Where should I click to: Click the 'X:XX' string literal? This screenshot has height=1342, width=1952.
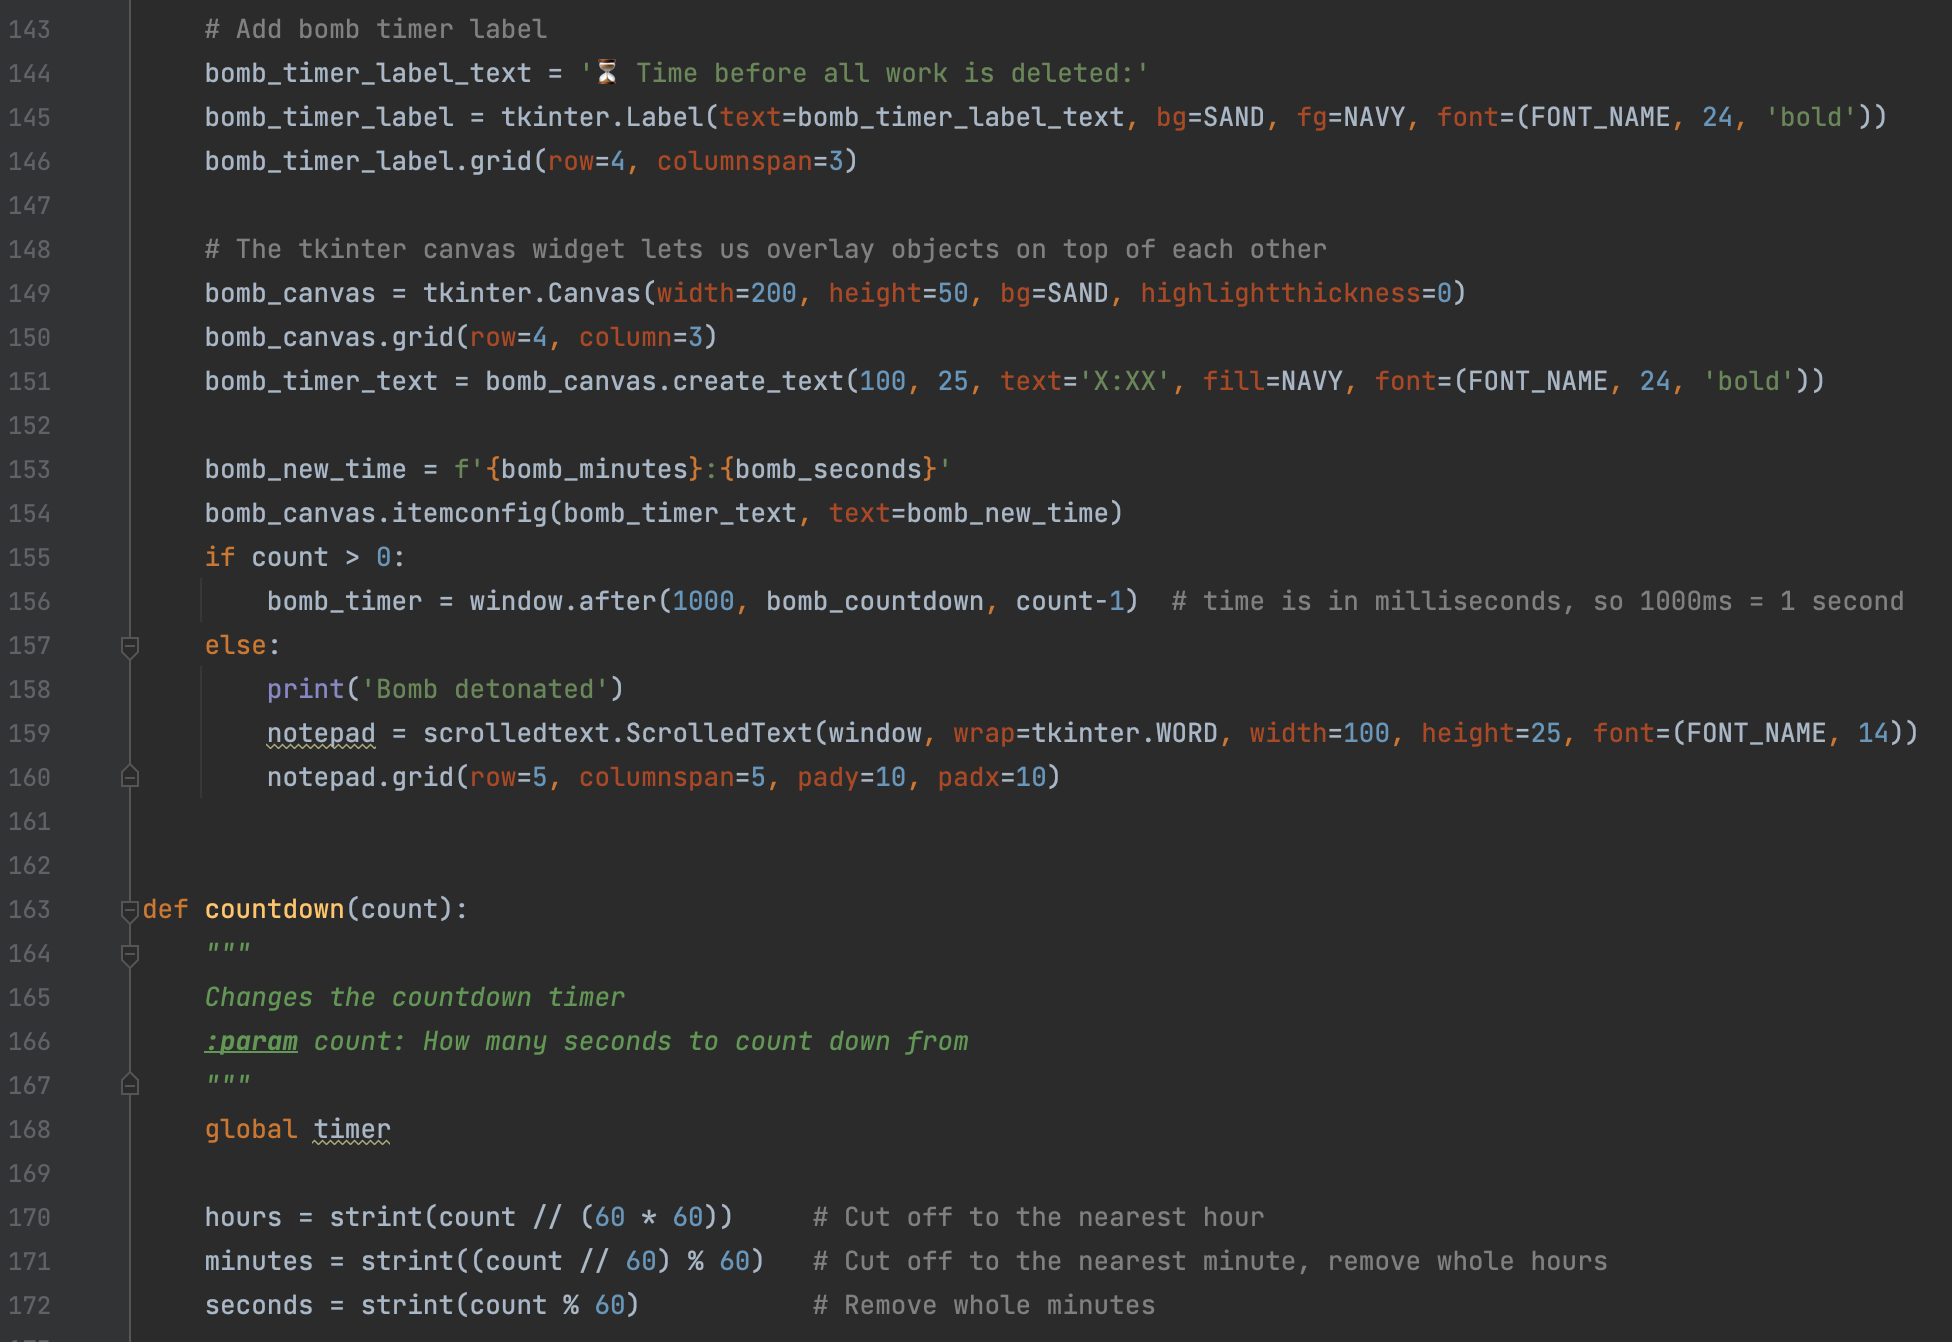(x=1124, y=381)
